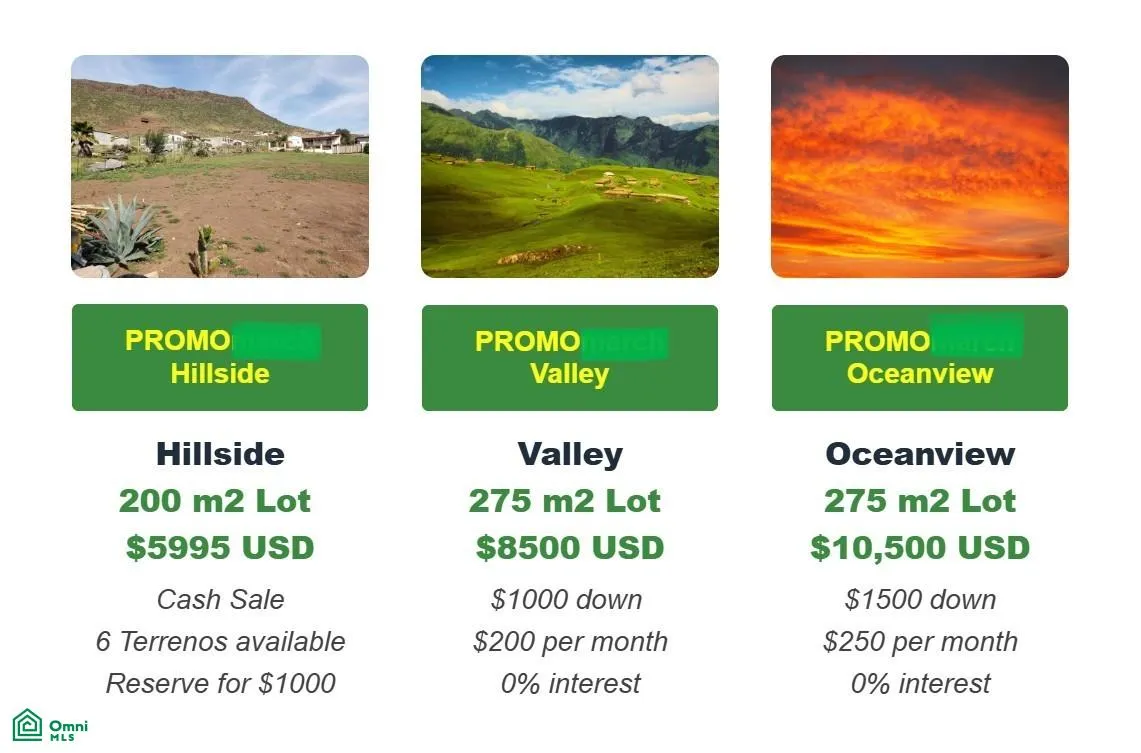This screenshot has width=1141, height=753.
Task: Click the $8500 USD price
Action: [x=570, y=547]
